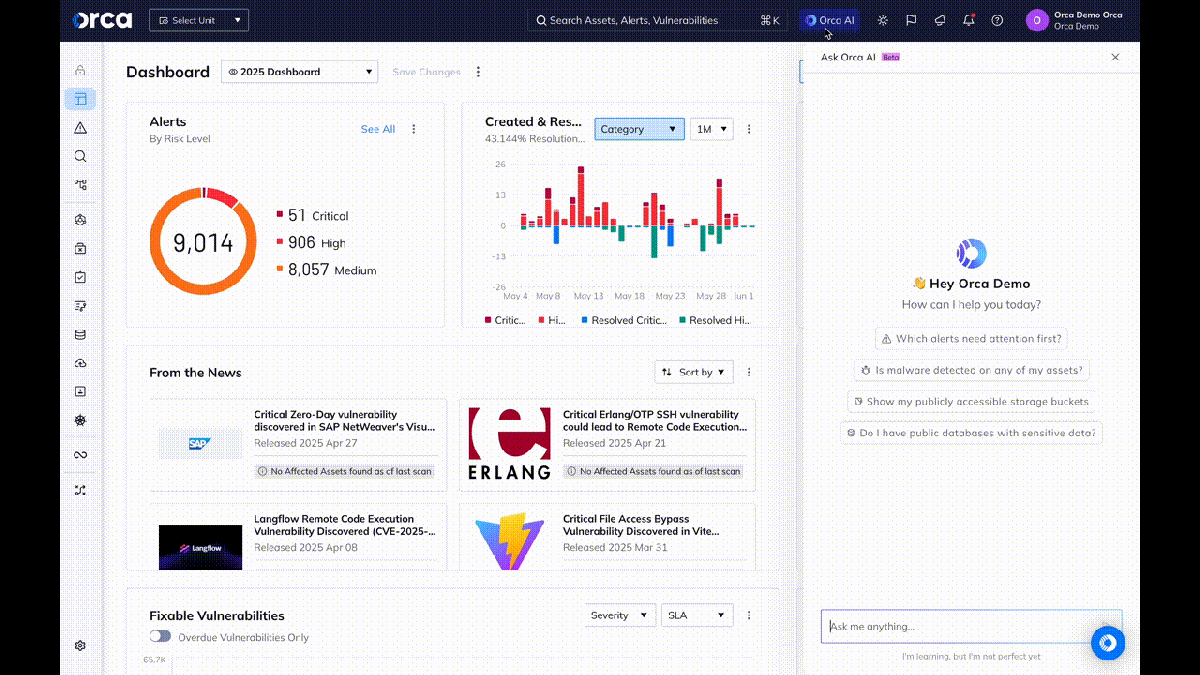Image resolution: width=1200 pixels, height=675 pixels.
Task: Open Alerts widget three-dot menu
Action: (x=414, y=129)
